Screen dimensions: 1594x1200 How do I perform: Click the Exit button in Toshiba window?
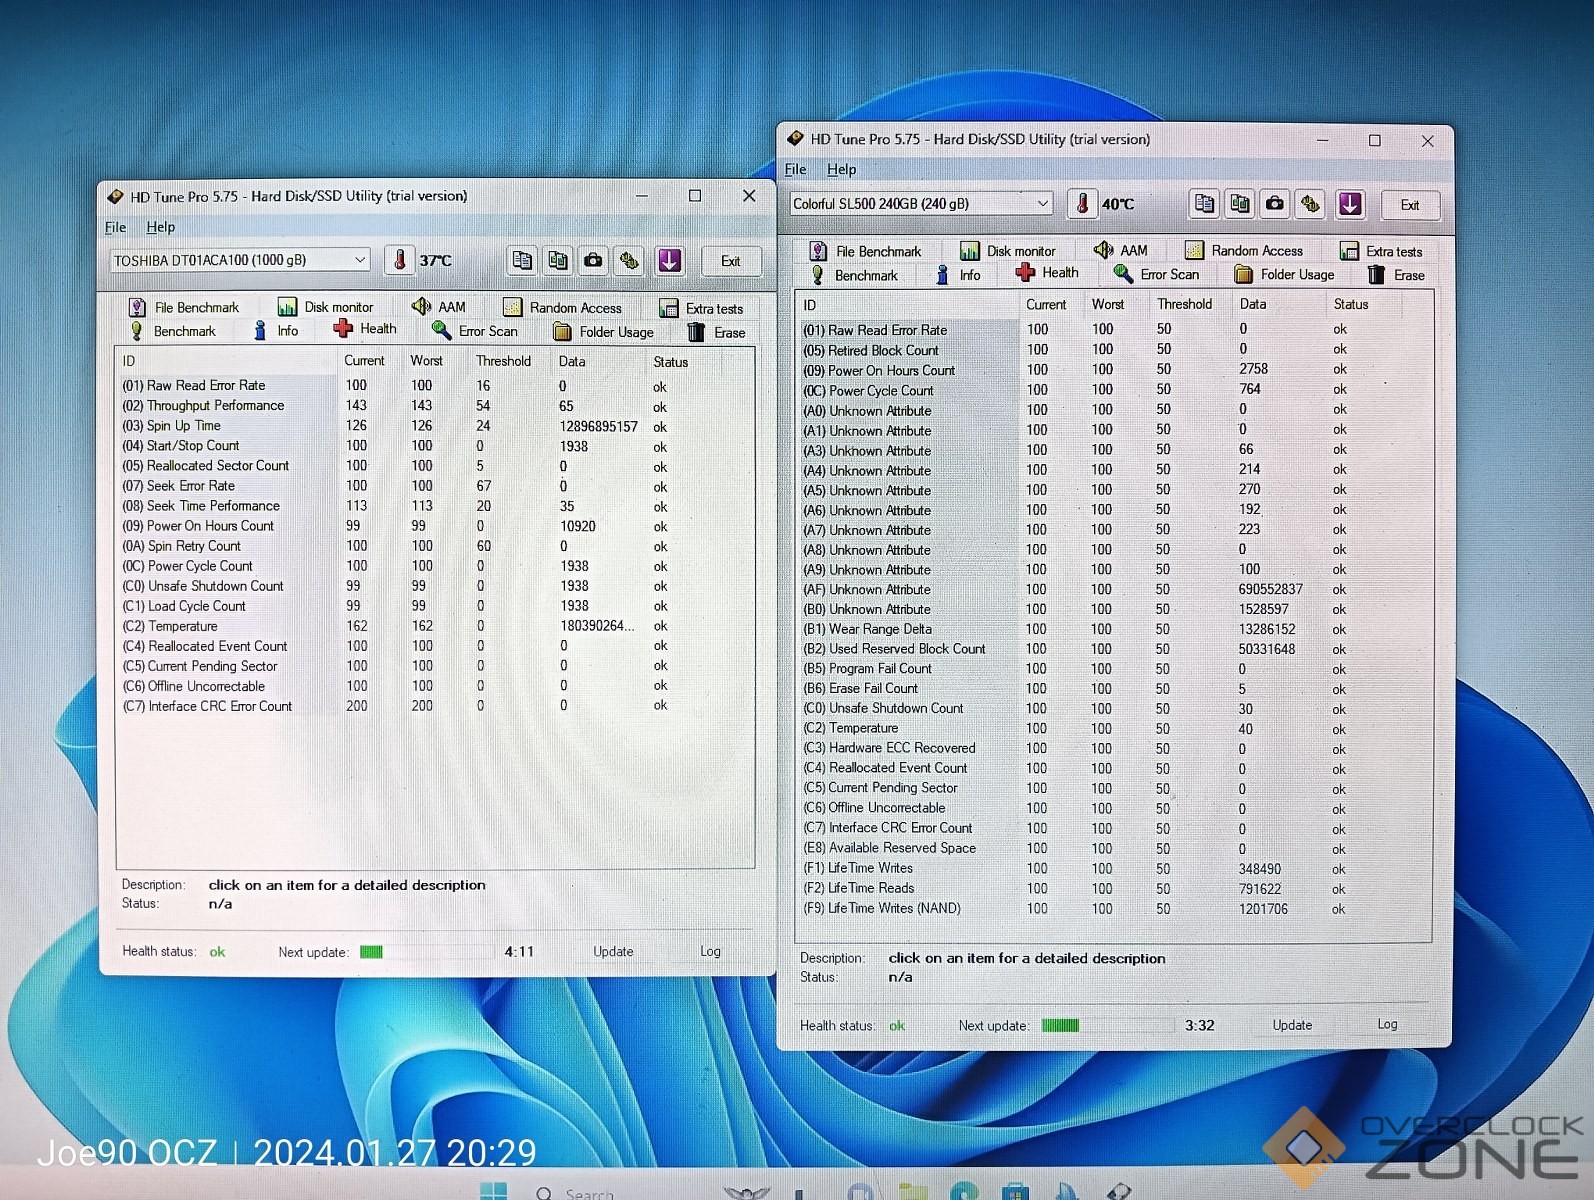[731, 261]
